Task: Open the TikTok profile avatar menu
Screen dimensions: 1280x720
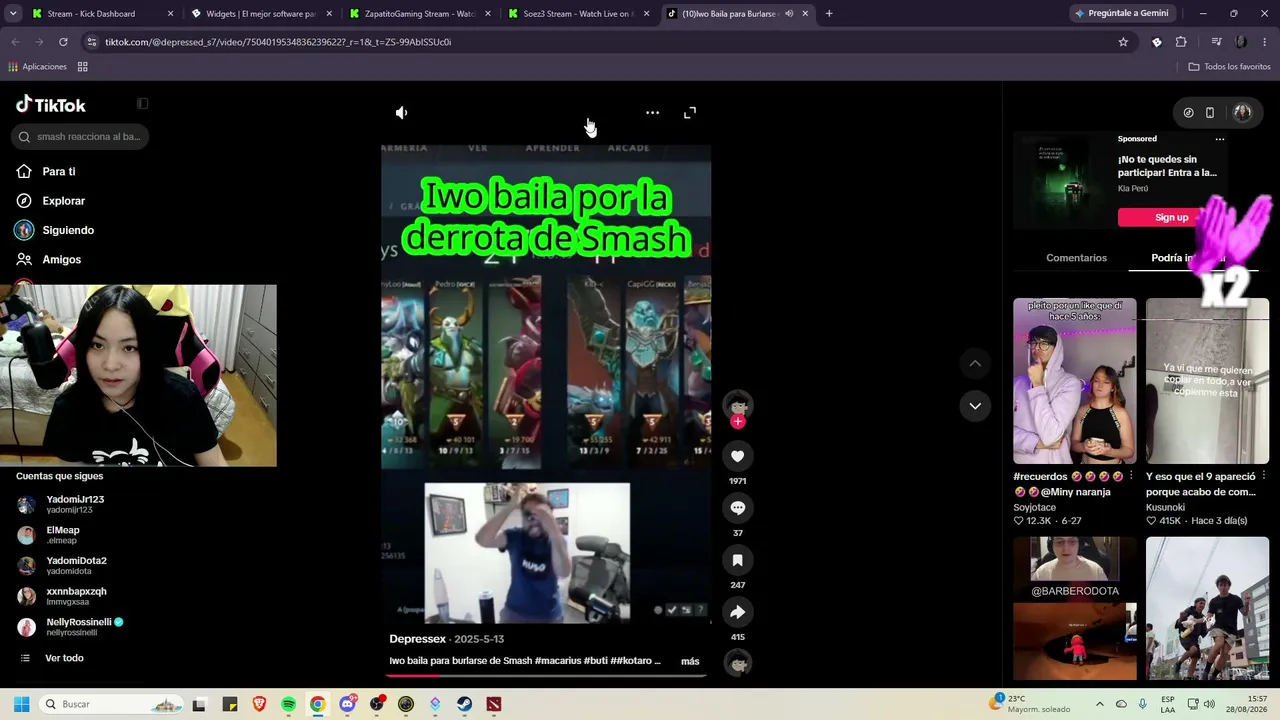Action: click(1242, 113)
